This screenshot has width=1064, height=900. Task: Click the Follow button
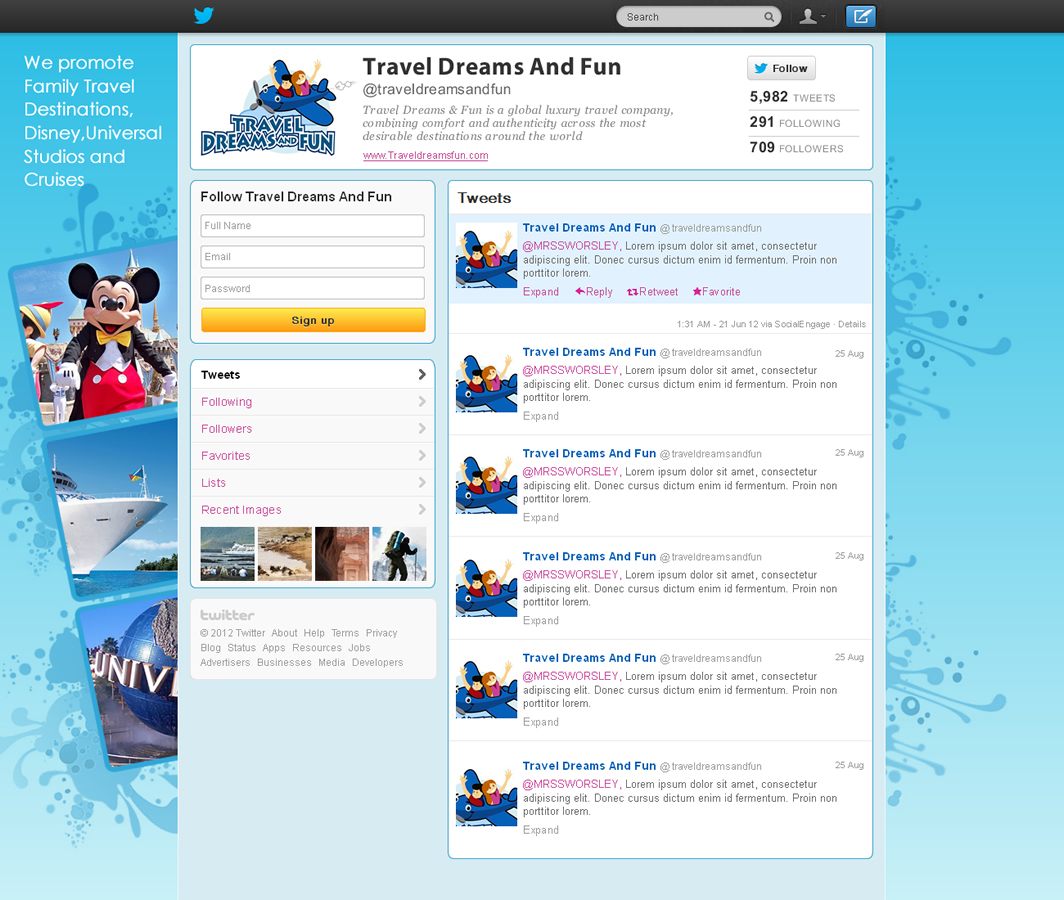pos(781,69)
